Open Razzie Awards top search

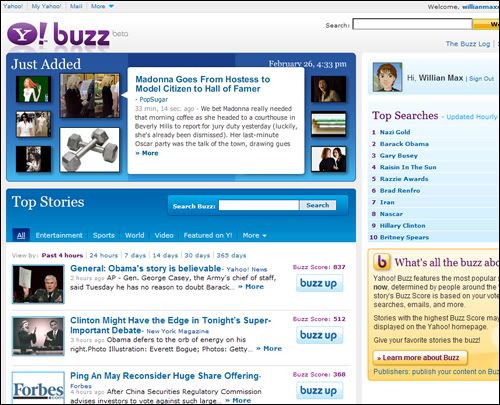tap(404, 179)
